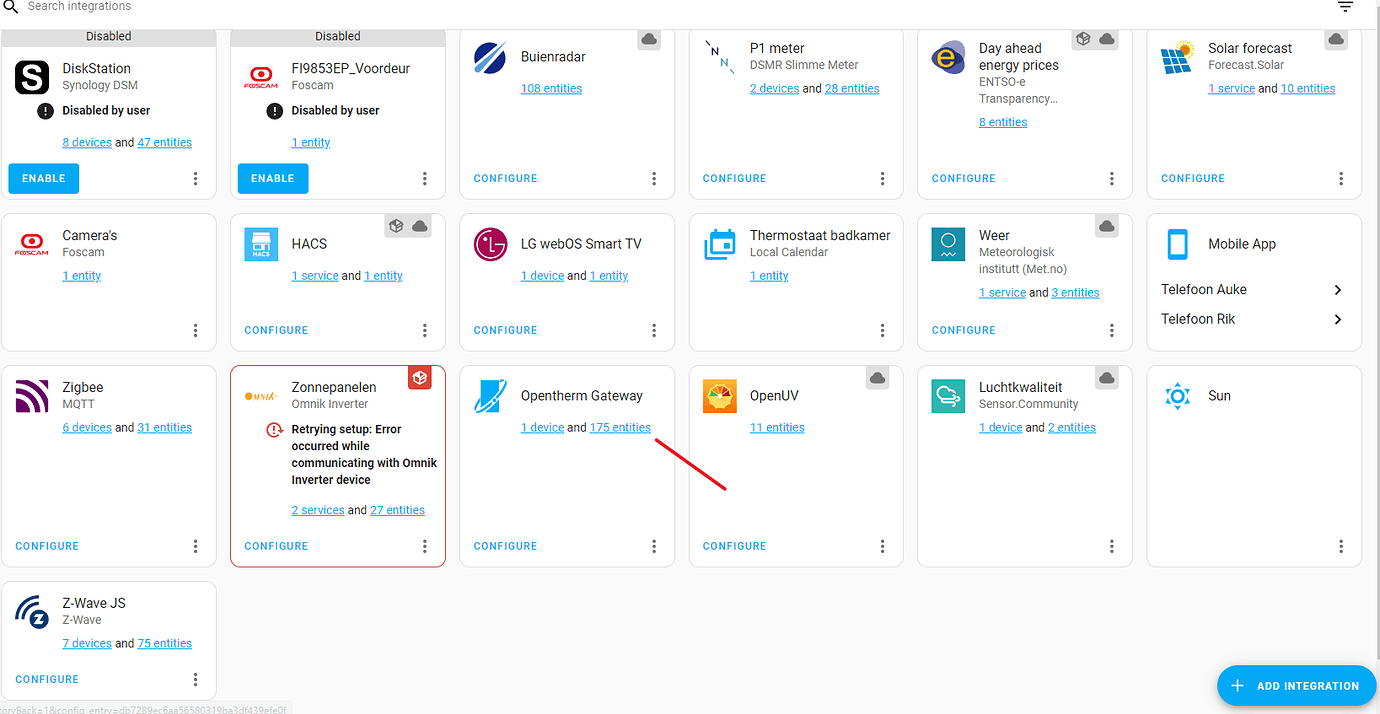Viewport: 1380px width, 714px height.
Task: Open Buienradar card overflow menu
Action: click(x=654, y=179)
